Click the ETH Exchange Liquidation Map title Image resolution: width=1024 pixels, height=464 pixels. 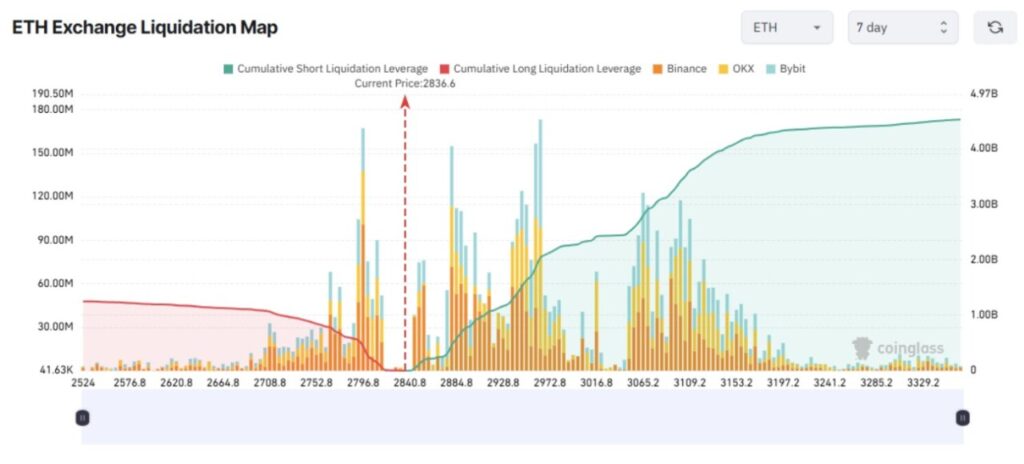point(145,28)
